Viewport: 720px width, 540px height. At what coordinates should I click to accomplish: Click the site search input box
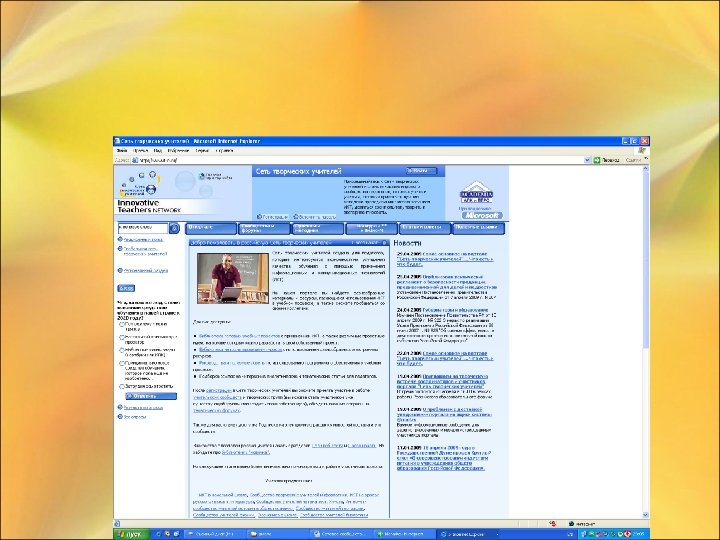[x=143, y=228]
